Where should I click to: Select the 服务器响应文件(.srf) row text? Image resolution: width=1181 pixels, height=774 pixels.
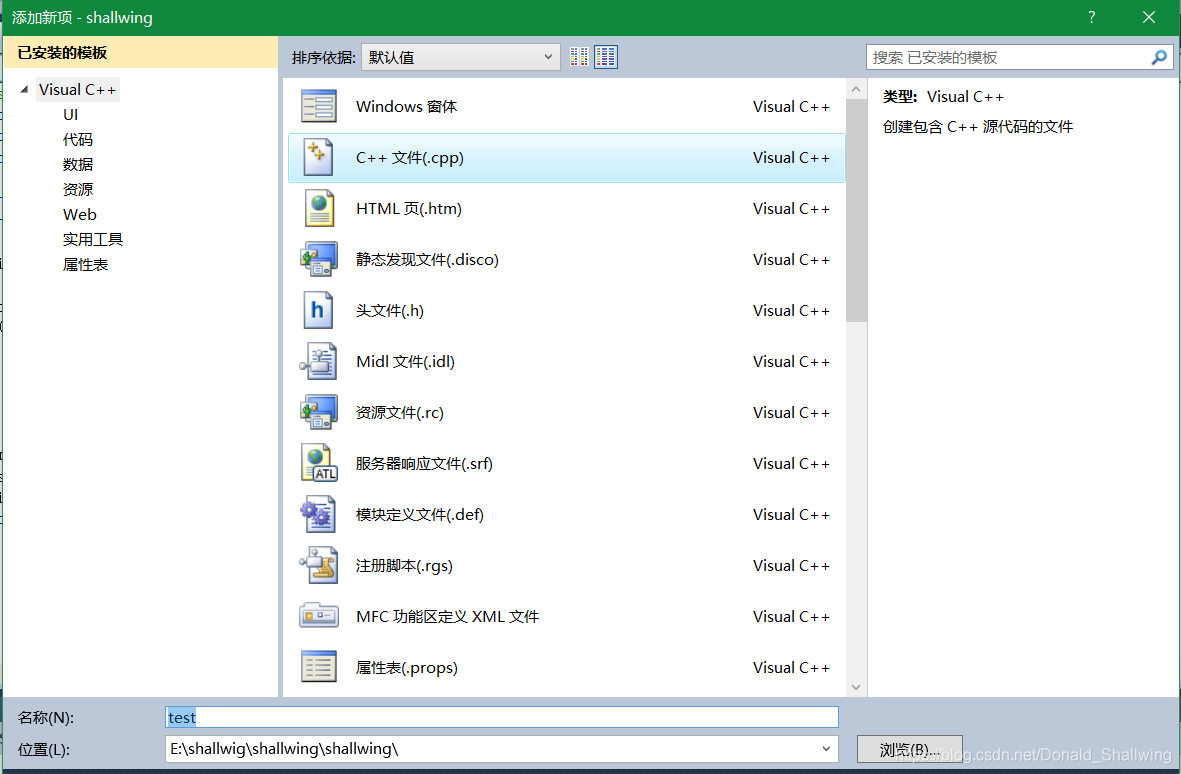(424, 464)
